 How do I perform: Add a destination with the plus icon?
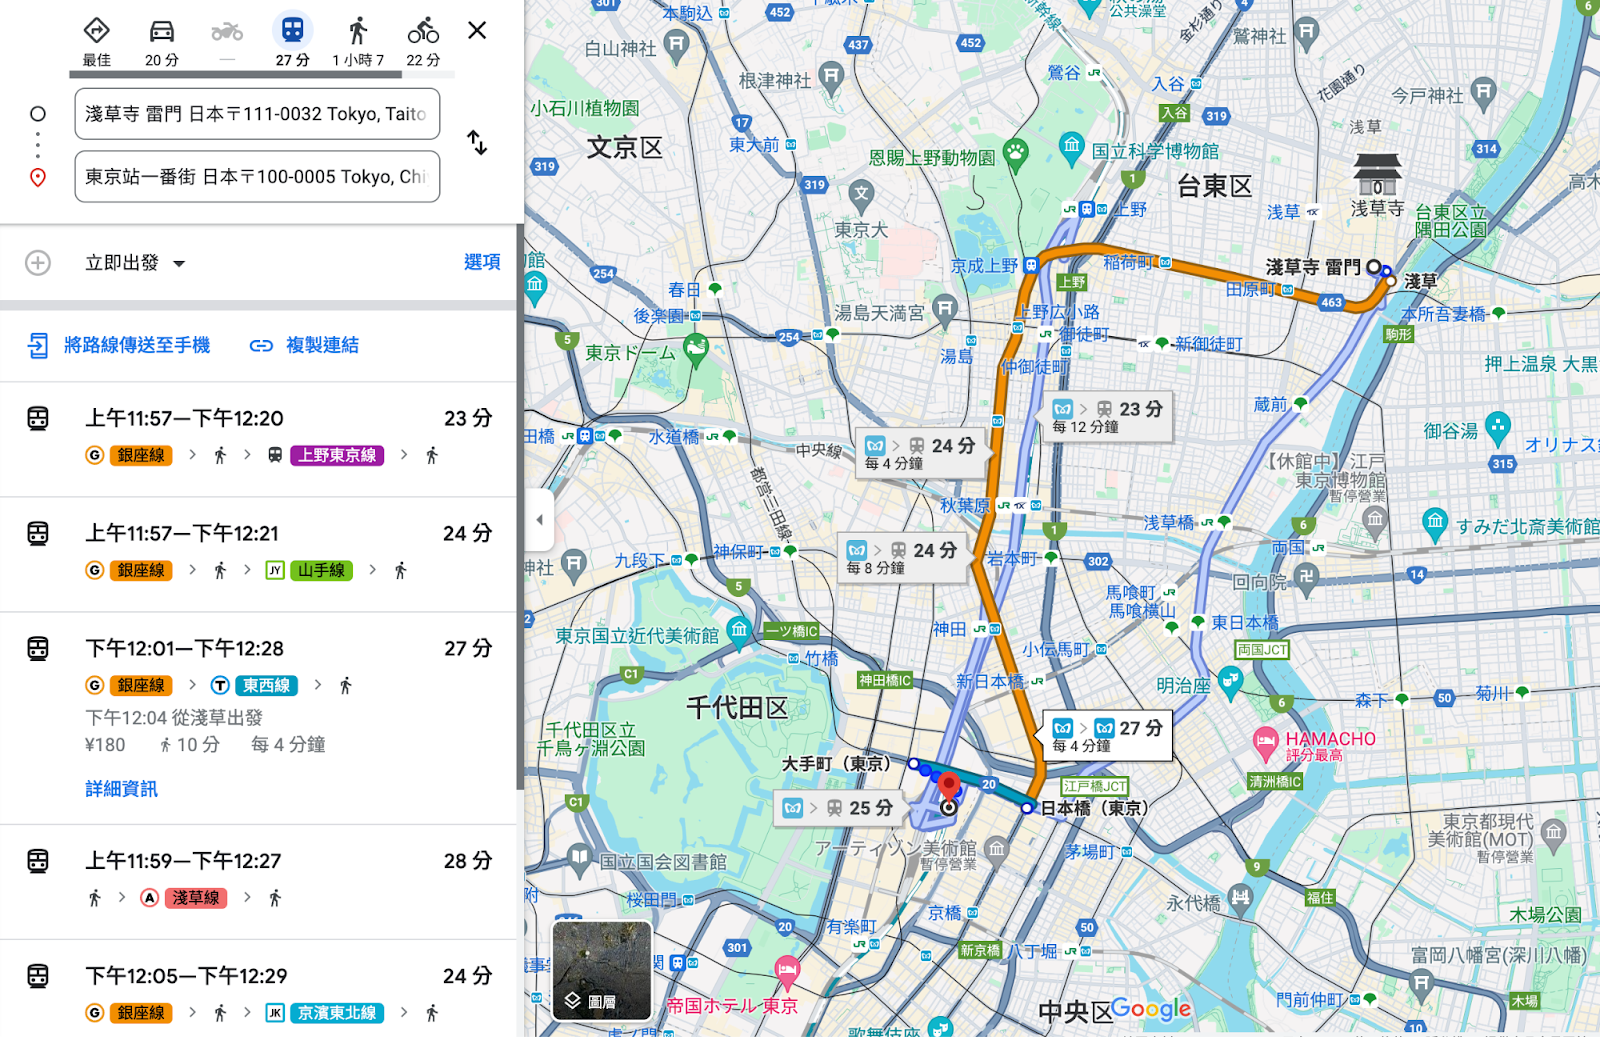point(38,263)
